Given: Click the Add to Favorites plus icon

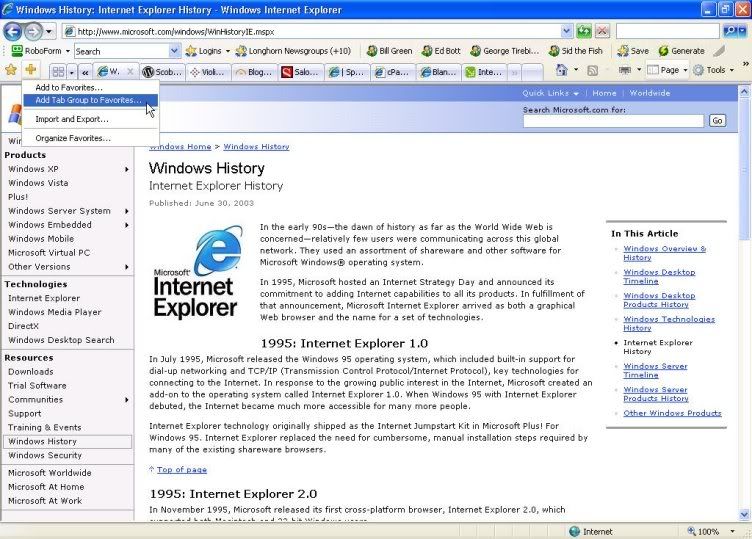Looking at the screenshot, I should click(x=31, y=70).
